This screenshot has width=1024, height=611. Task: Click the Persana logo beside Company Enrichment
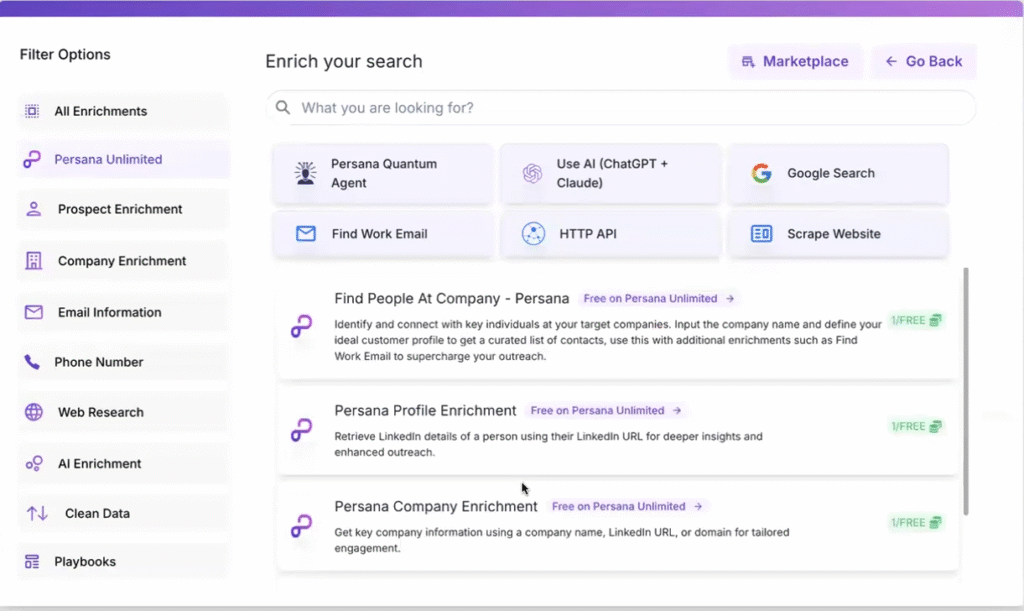(301, 525)
